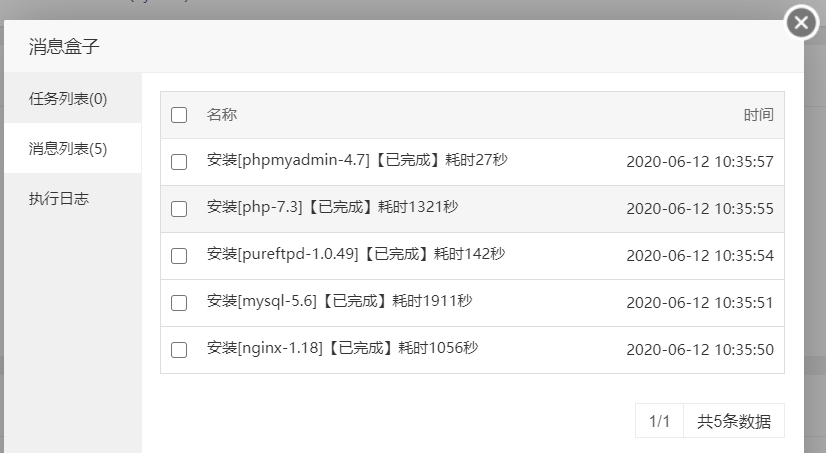Check the nginx-1.18 install message checkbox
The width and height of the screenshot is (826, 453).
point(179,350)
